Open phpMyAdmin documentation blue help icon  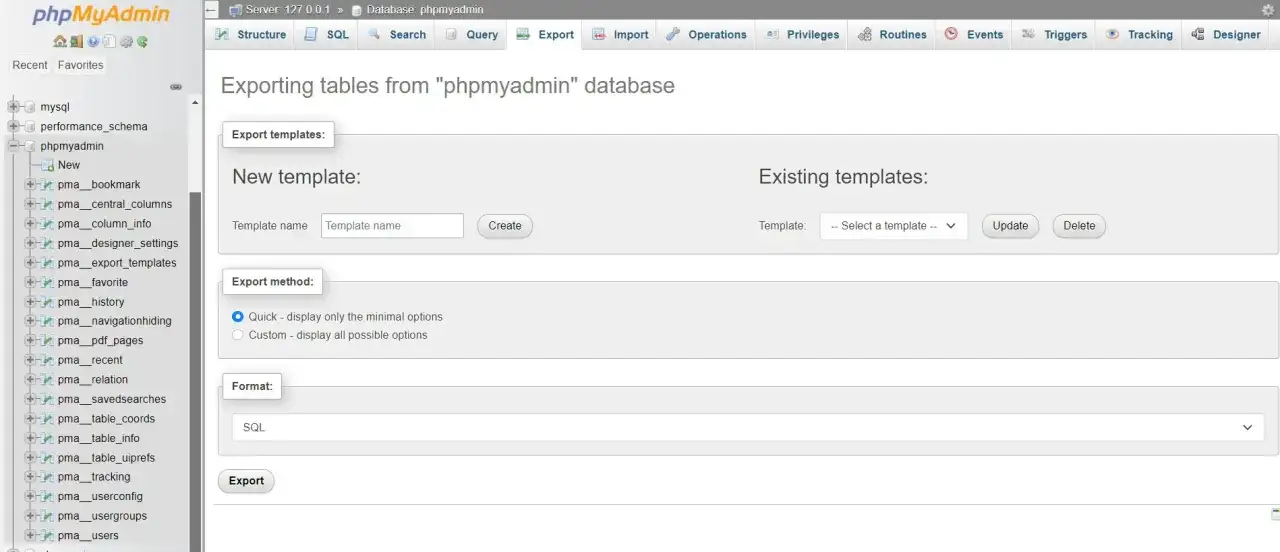[93, 42]
